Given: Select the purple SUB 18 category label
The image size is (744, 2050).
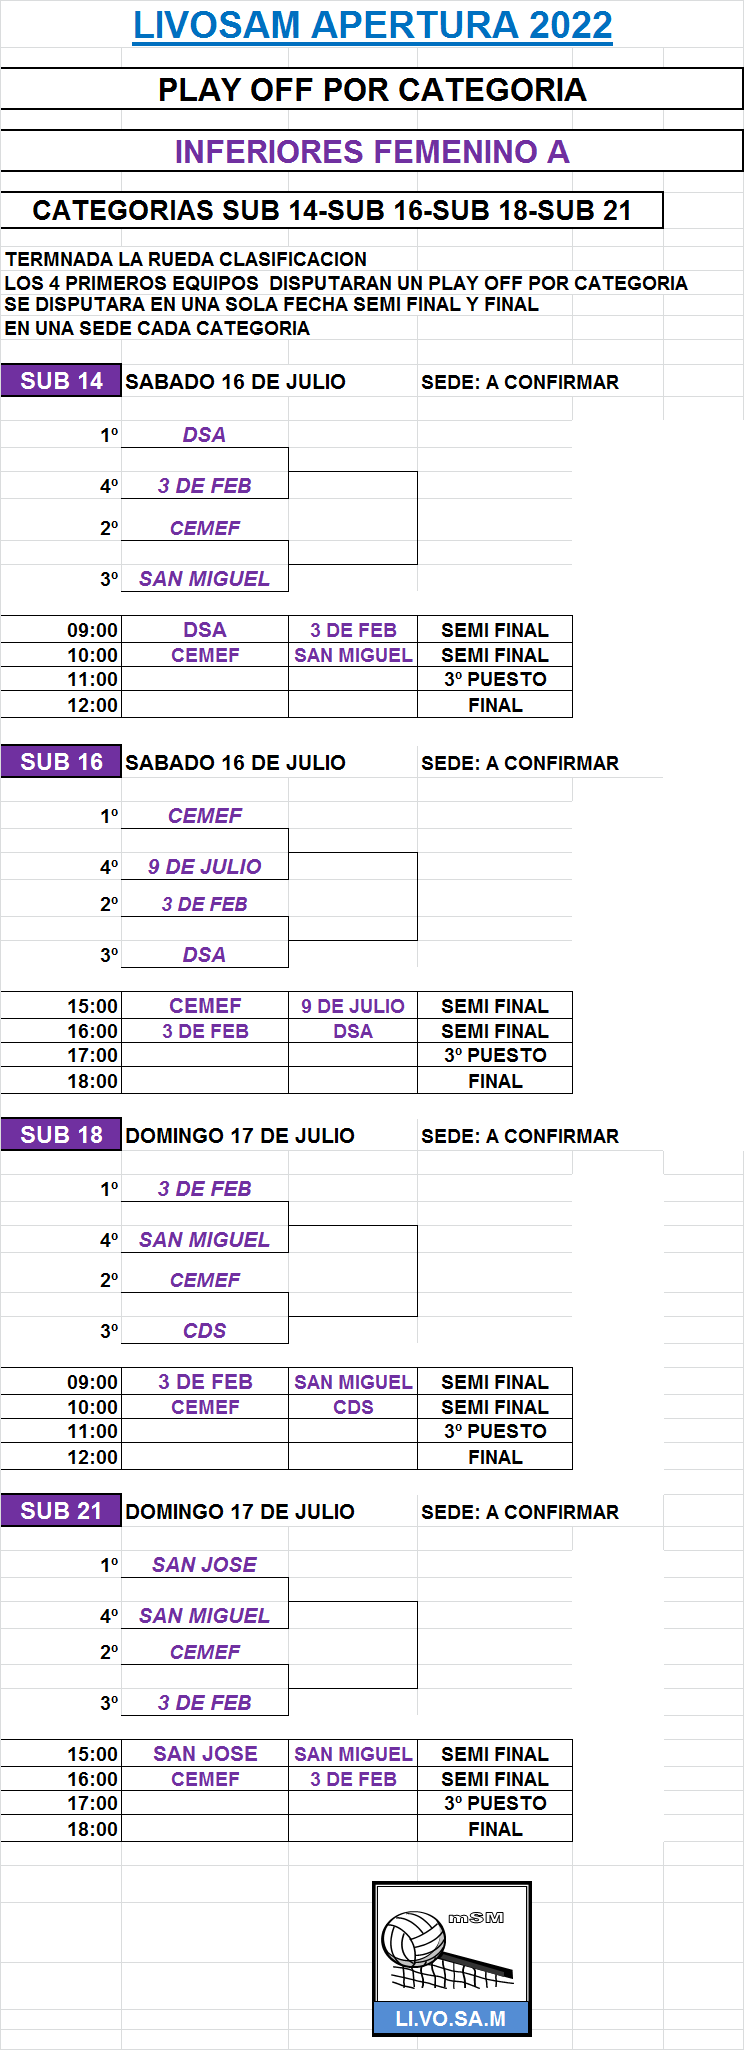Looking at the screenshot, I should click(x=61, y=1135).
